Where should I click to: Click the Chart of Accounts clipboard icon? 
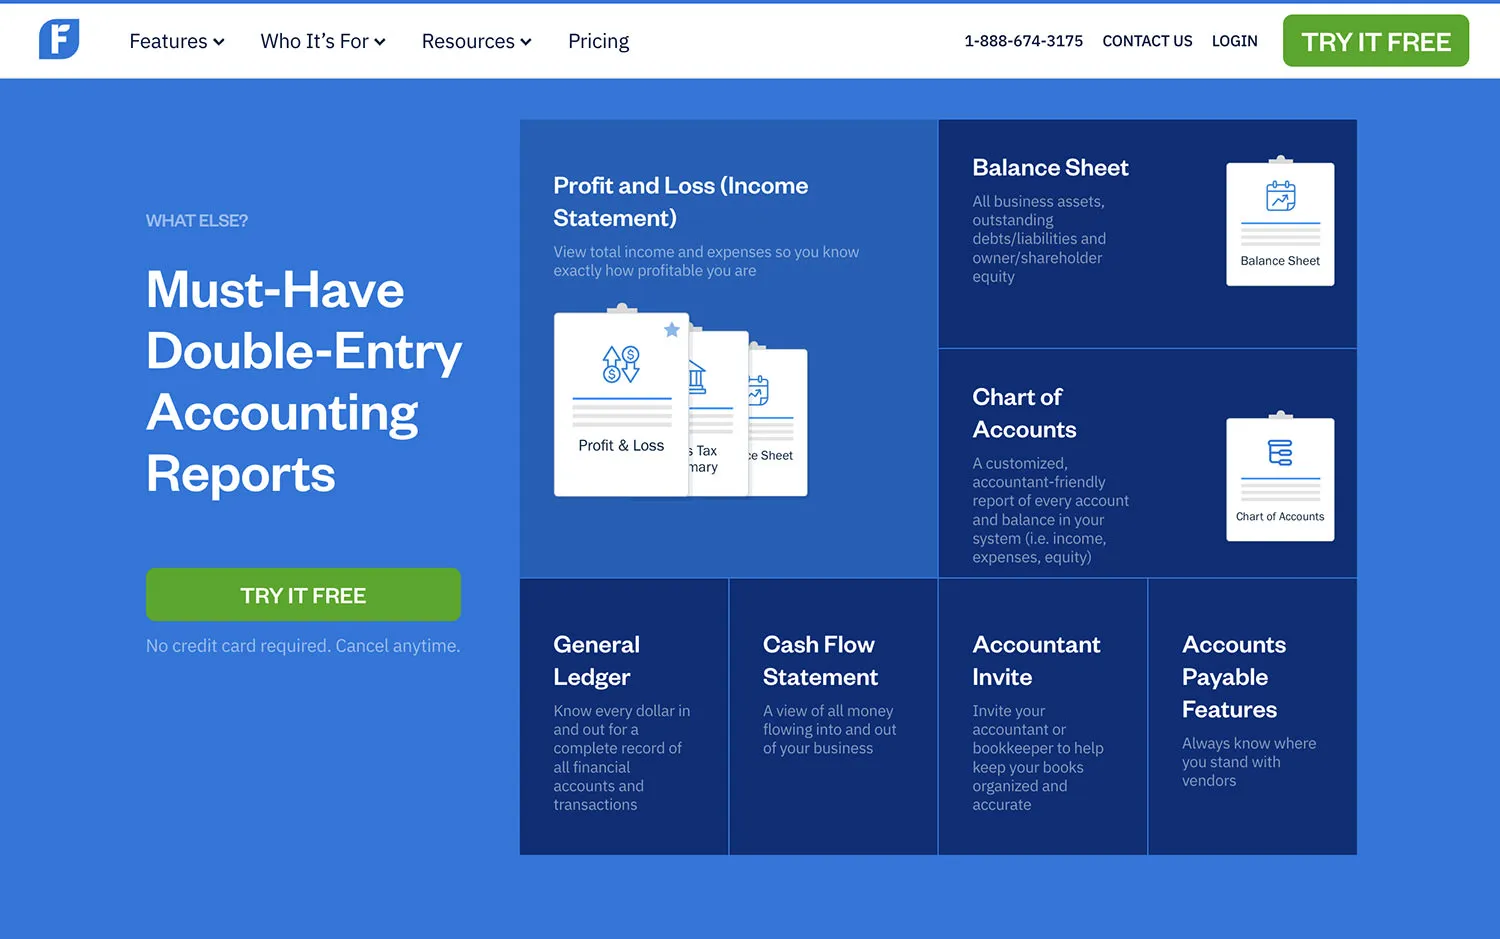1280,478
